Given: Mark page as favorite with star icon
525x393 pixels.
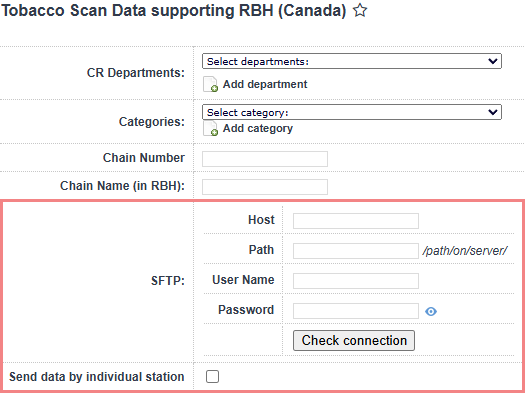Looking at the screenshot, I should click(360, 10).
